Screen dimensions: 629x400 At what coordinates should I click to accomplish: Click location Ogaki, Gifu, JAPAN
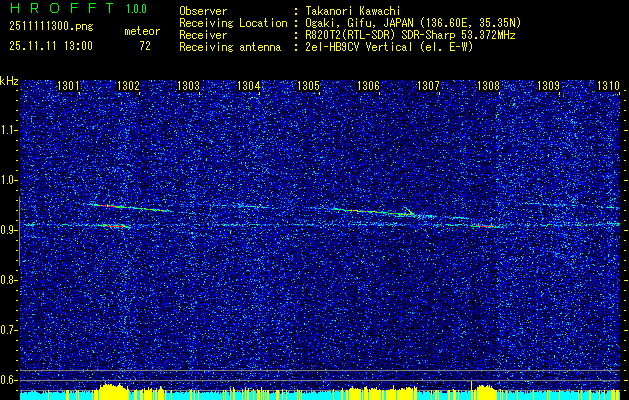[359, 23]
